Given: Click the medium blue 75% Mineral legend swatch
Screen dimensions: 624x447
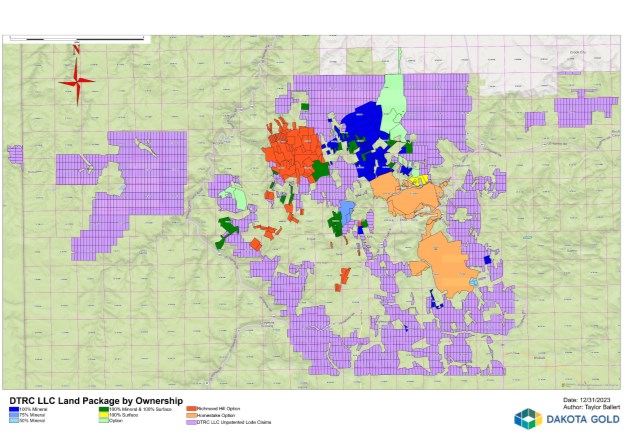Looking at the screenshot, I should [14, 415].
